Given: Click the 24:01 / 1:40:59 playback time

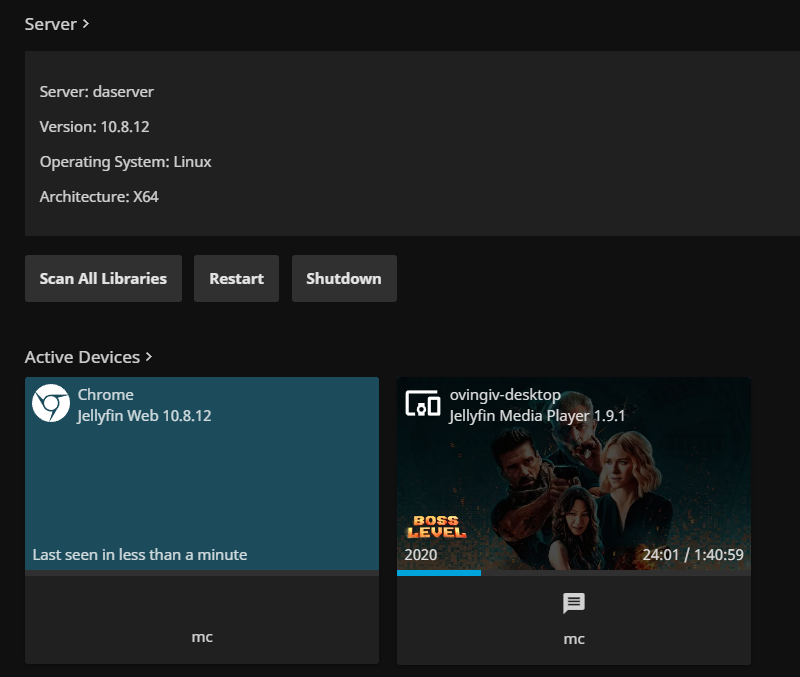Looking at the screenshot, I should click(x=693, y=555).
